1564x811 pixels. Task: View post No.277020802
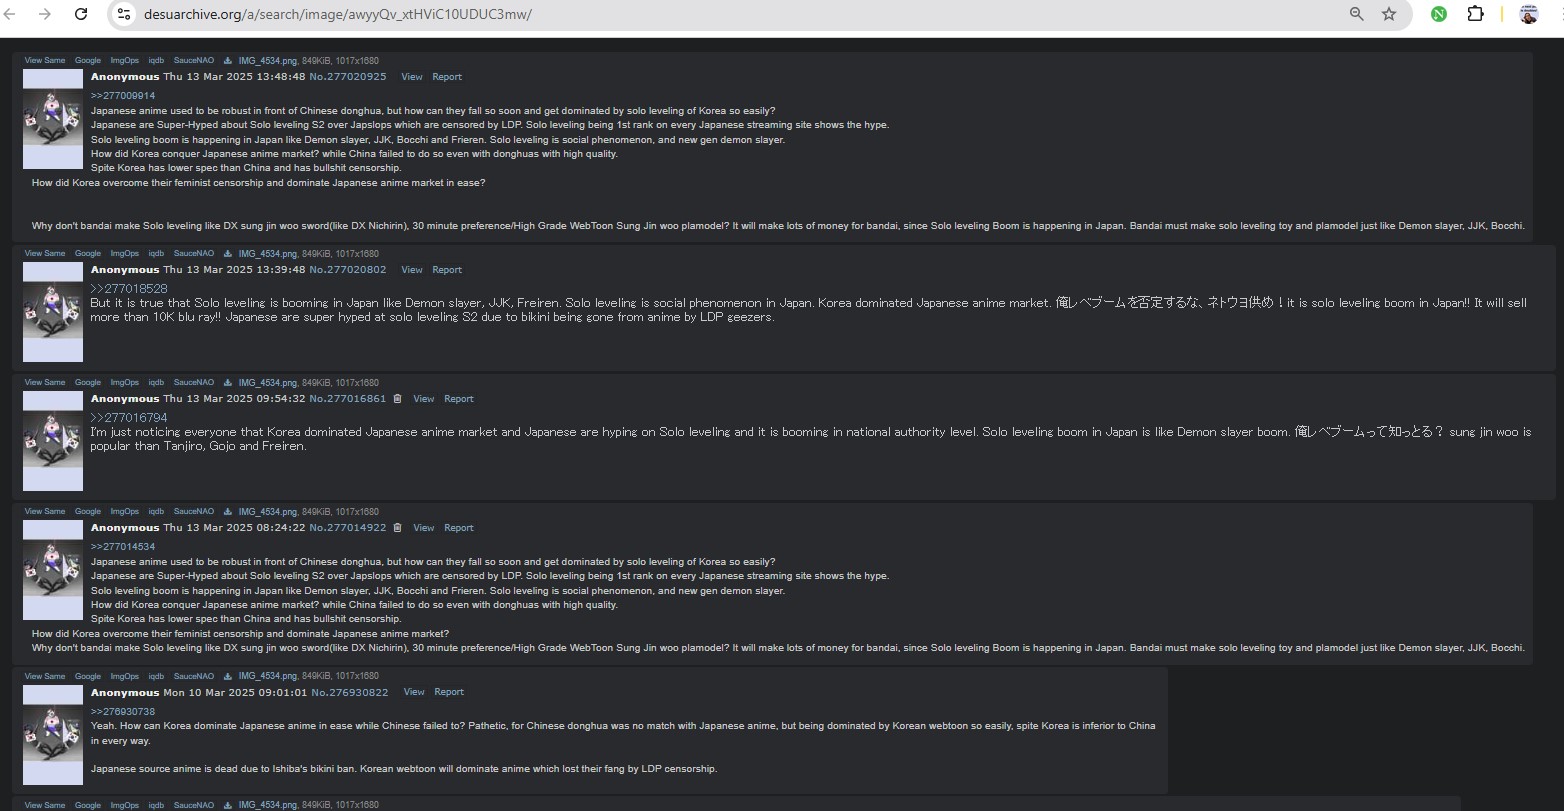(412, 270)
